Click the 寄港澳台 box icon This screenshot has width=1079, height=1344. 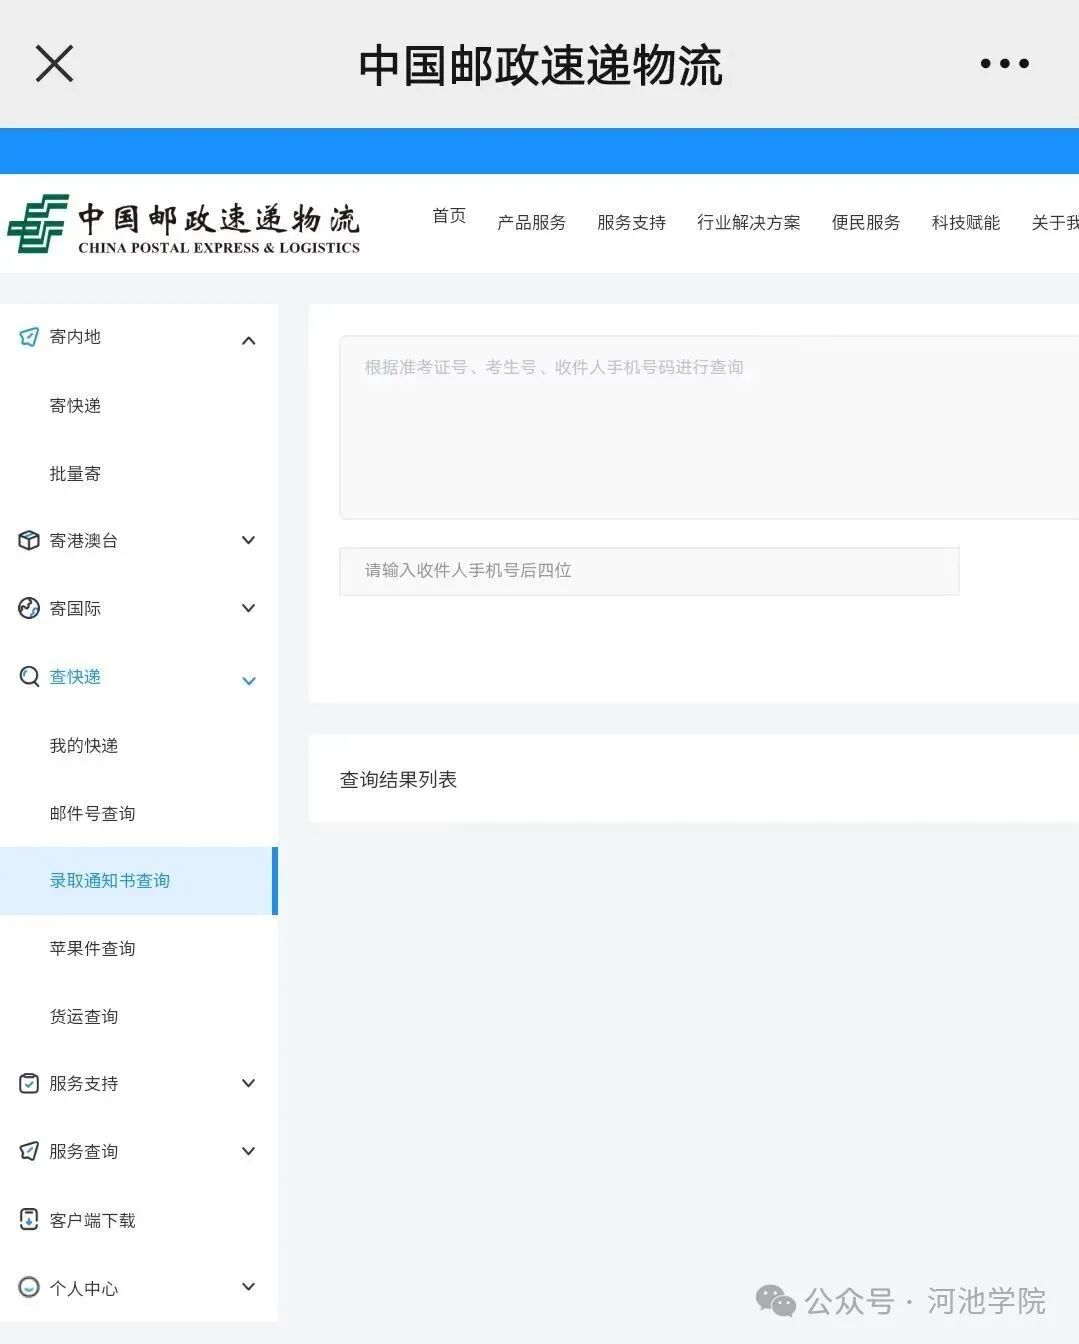tap(28, 540)
